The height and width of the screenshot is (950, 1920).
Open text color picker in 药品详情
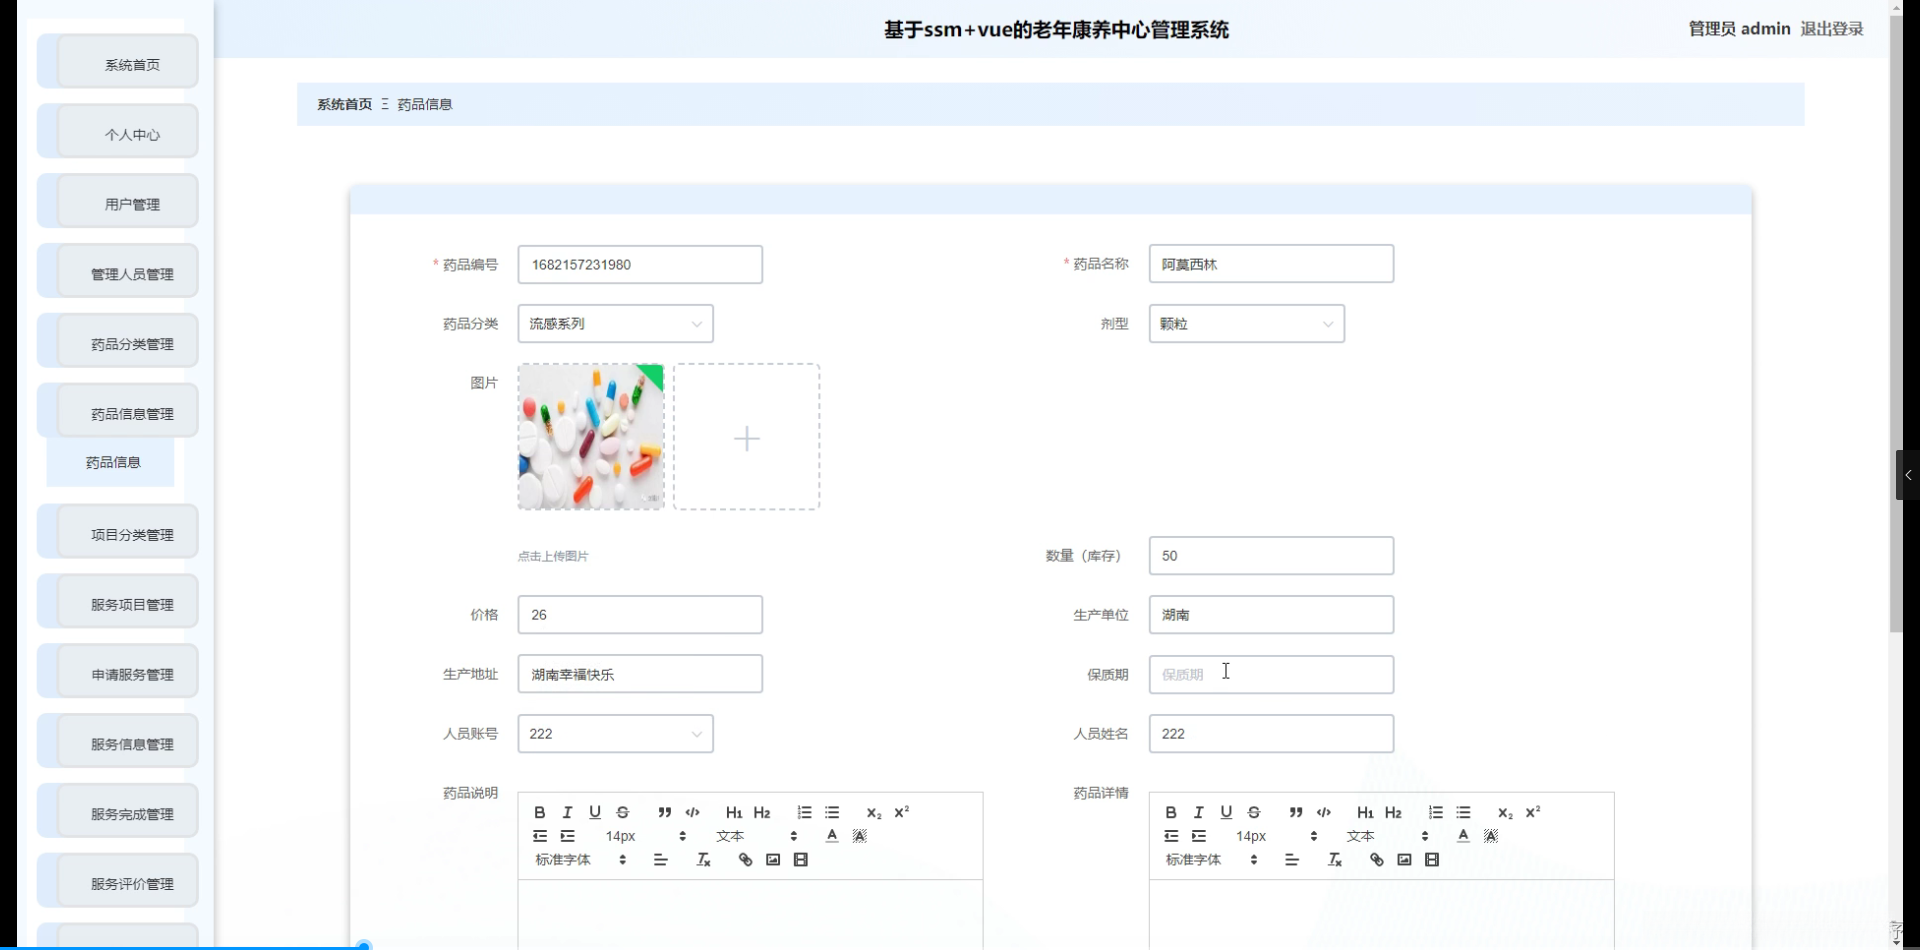[x=1463, y=836]
